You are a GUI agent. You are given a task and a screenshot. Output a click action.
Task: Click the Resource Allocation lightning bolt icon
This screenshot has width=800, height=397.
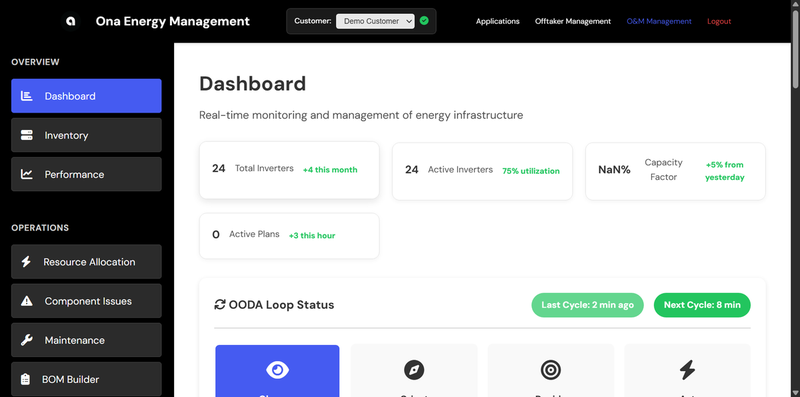[x=26, y=262]
